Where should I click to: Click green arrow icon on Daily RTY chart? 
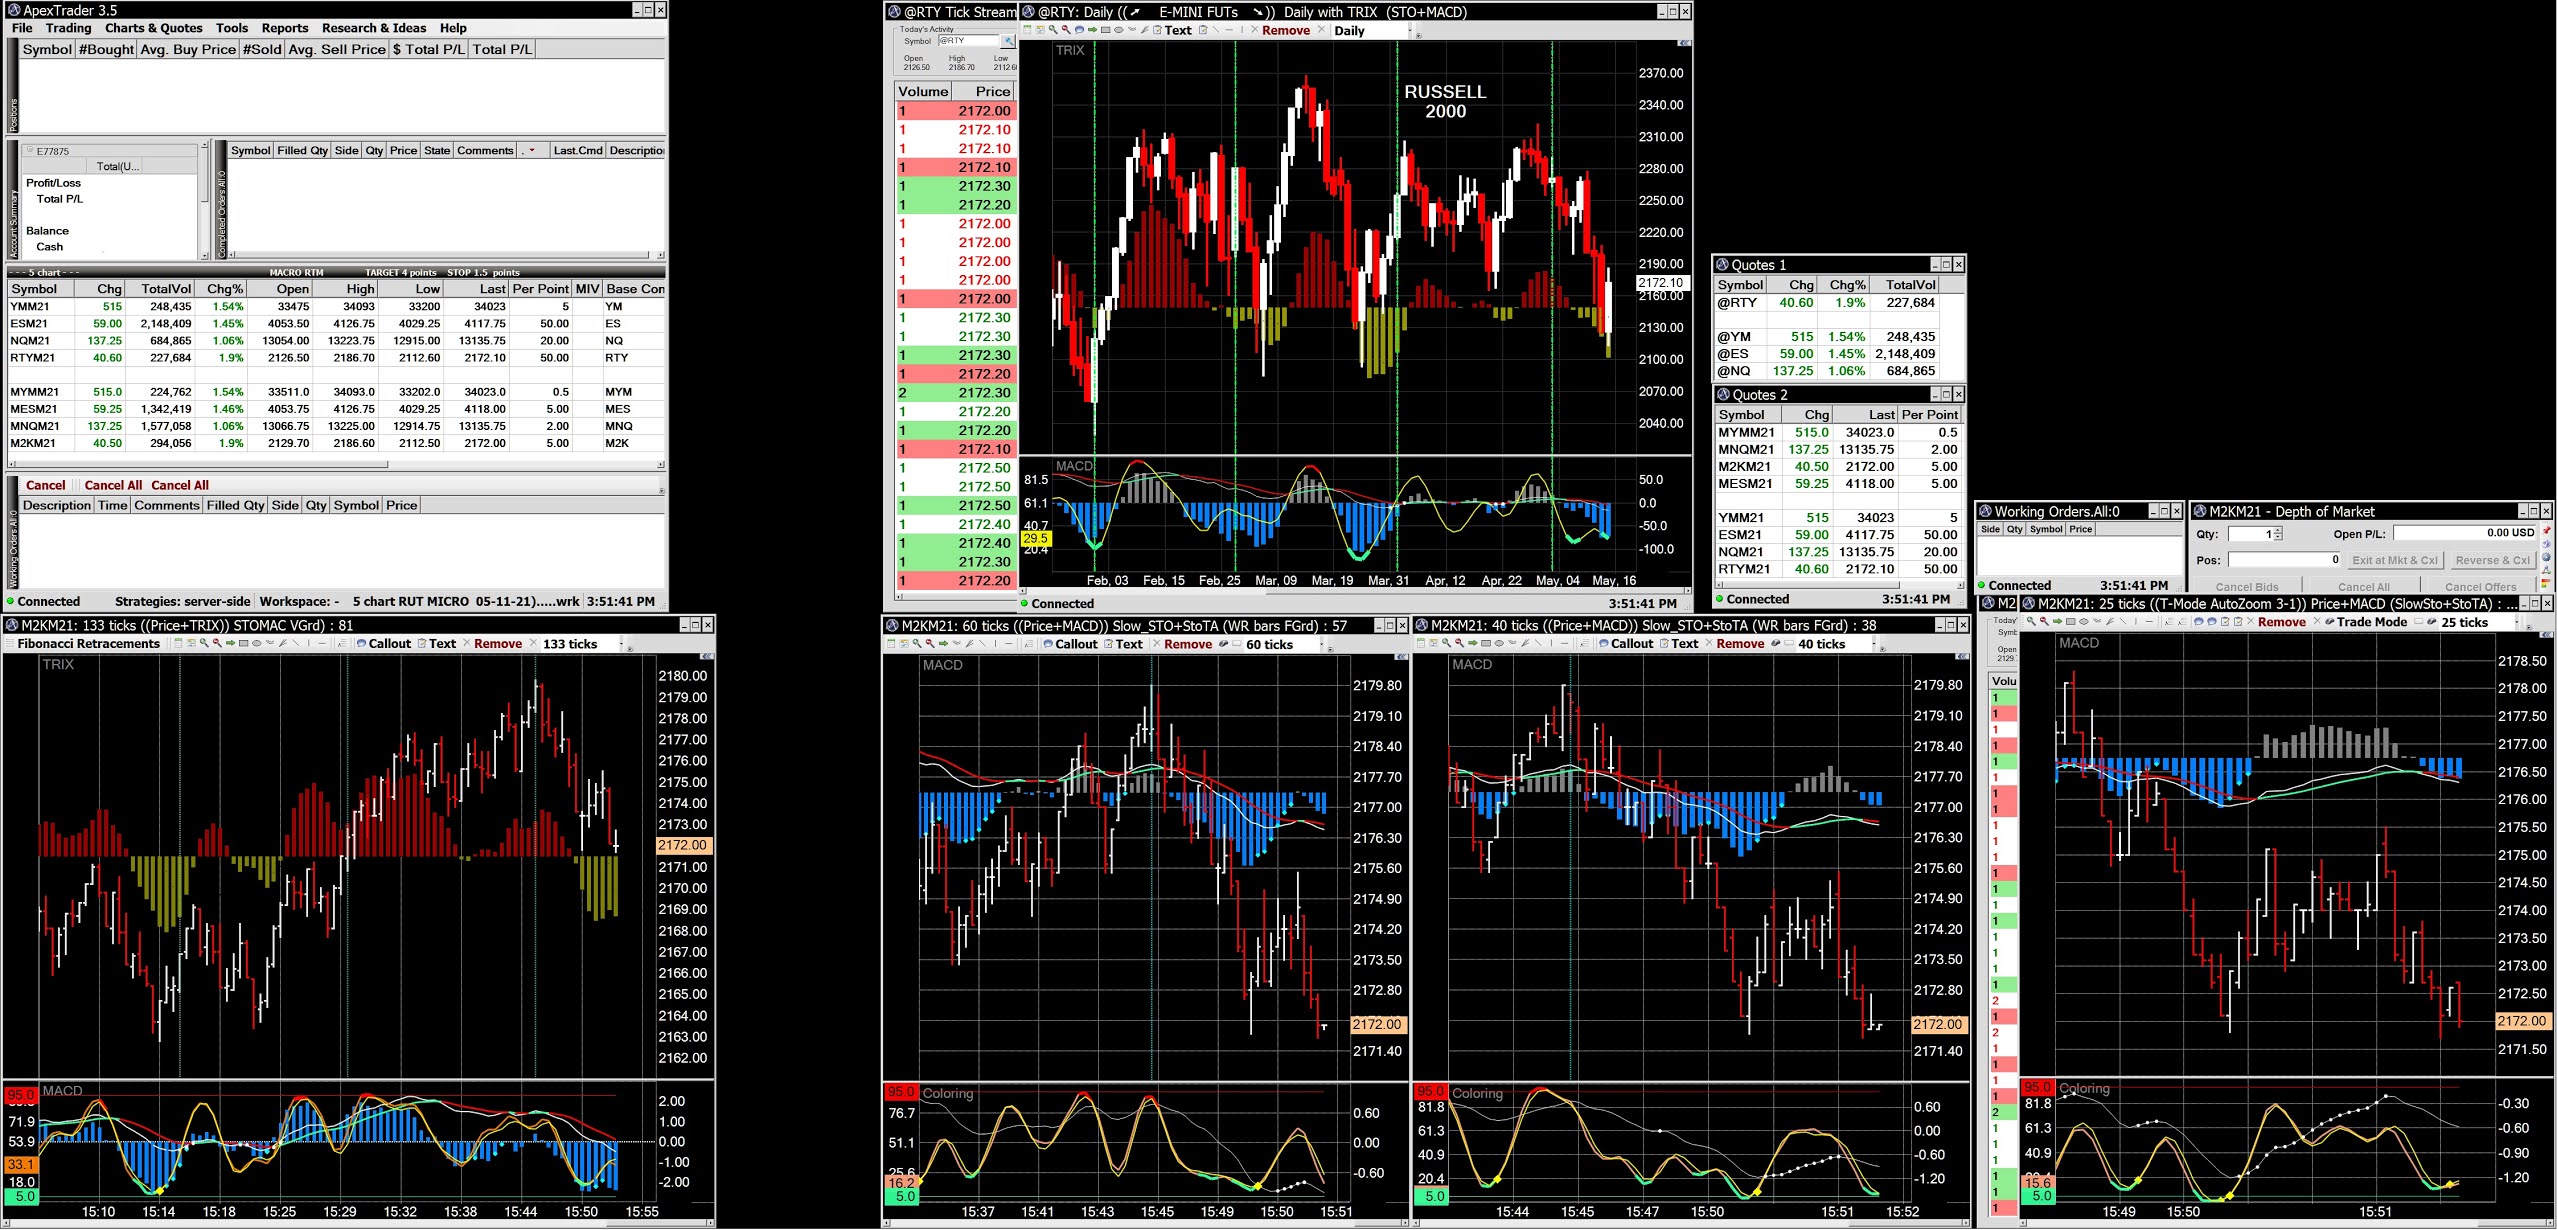1092,30
